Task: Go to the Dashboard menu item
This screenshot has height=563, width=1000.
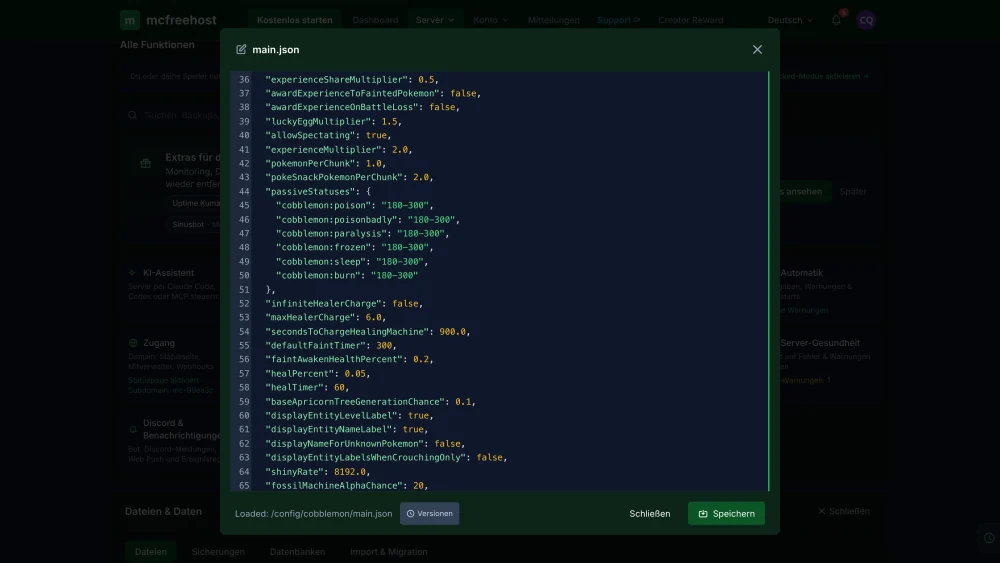Action: 375,20
